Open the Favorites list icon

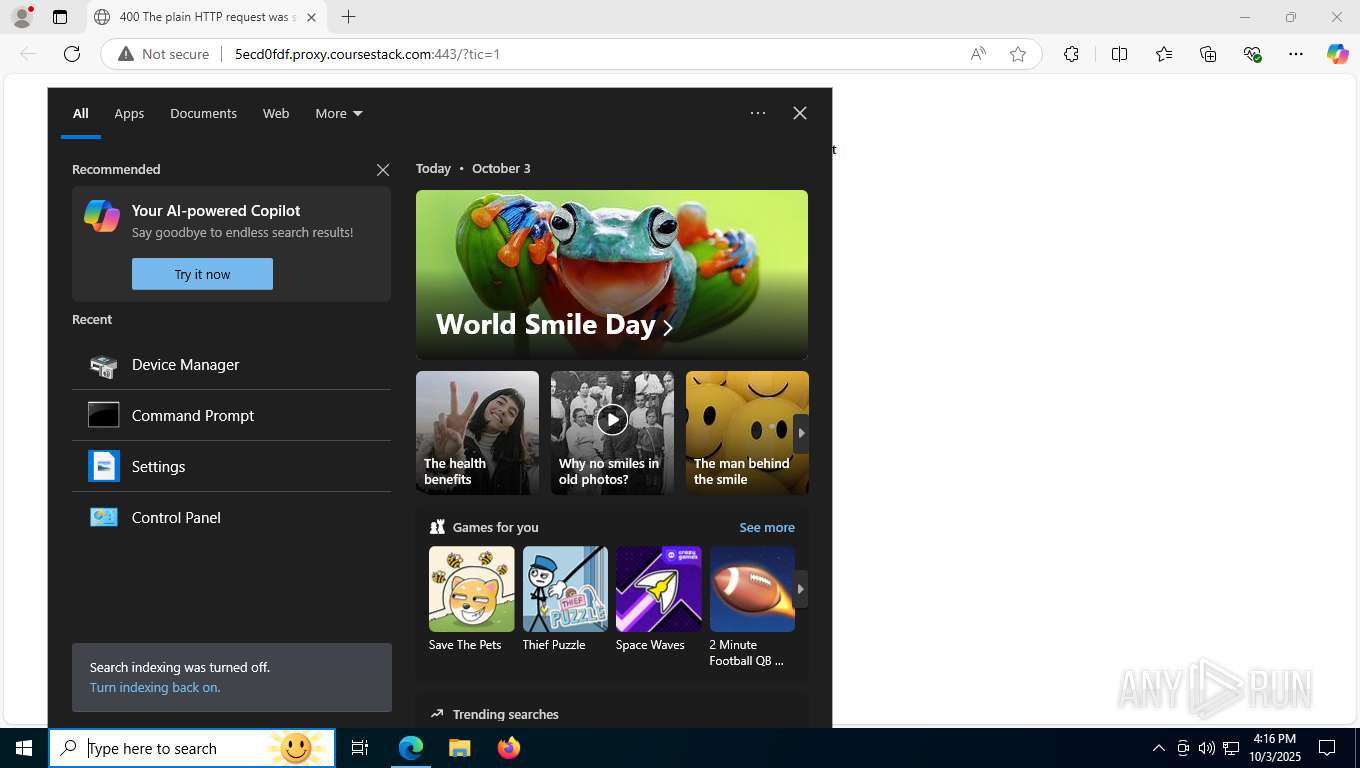(x=1164, y=54)
